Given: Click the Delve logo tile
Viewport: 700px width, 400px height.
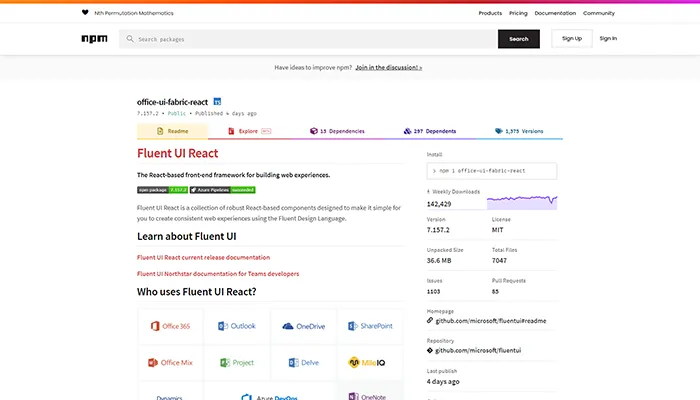Looking at the screenshot, I should 304,362.
